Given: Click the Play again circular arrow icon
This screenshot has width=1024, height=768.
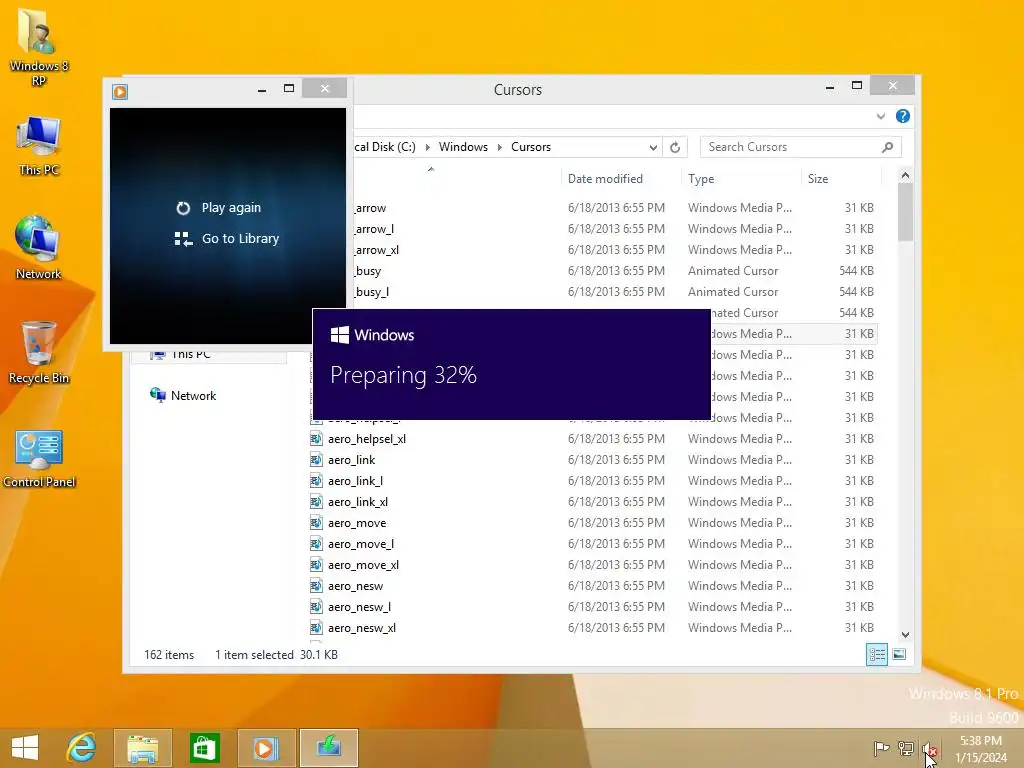Looking at the screenshot, I should click(183, 208).
